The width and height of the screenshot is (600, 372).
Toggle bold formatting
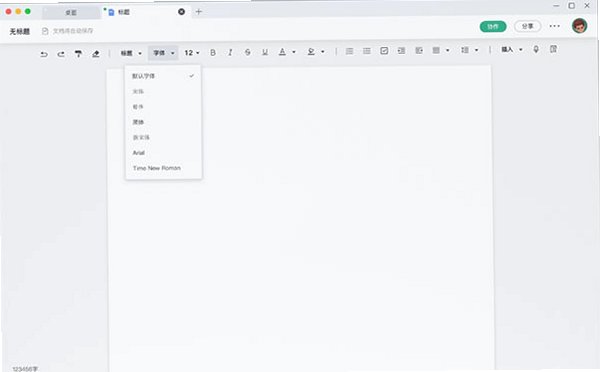click(213, 52)
